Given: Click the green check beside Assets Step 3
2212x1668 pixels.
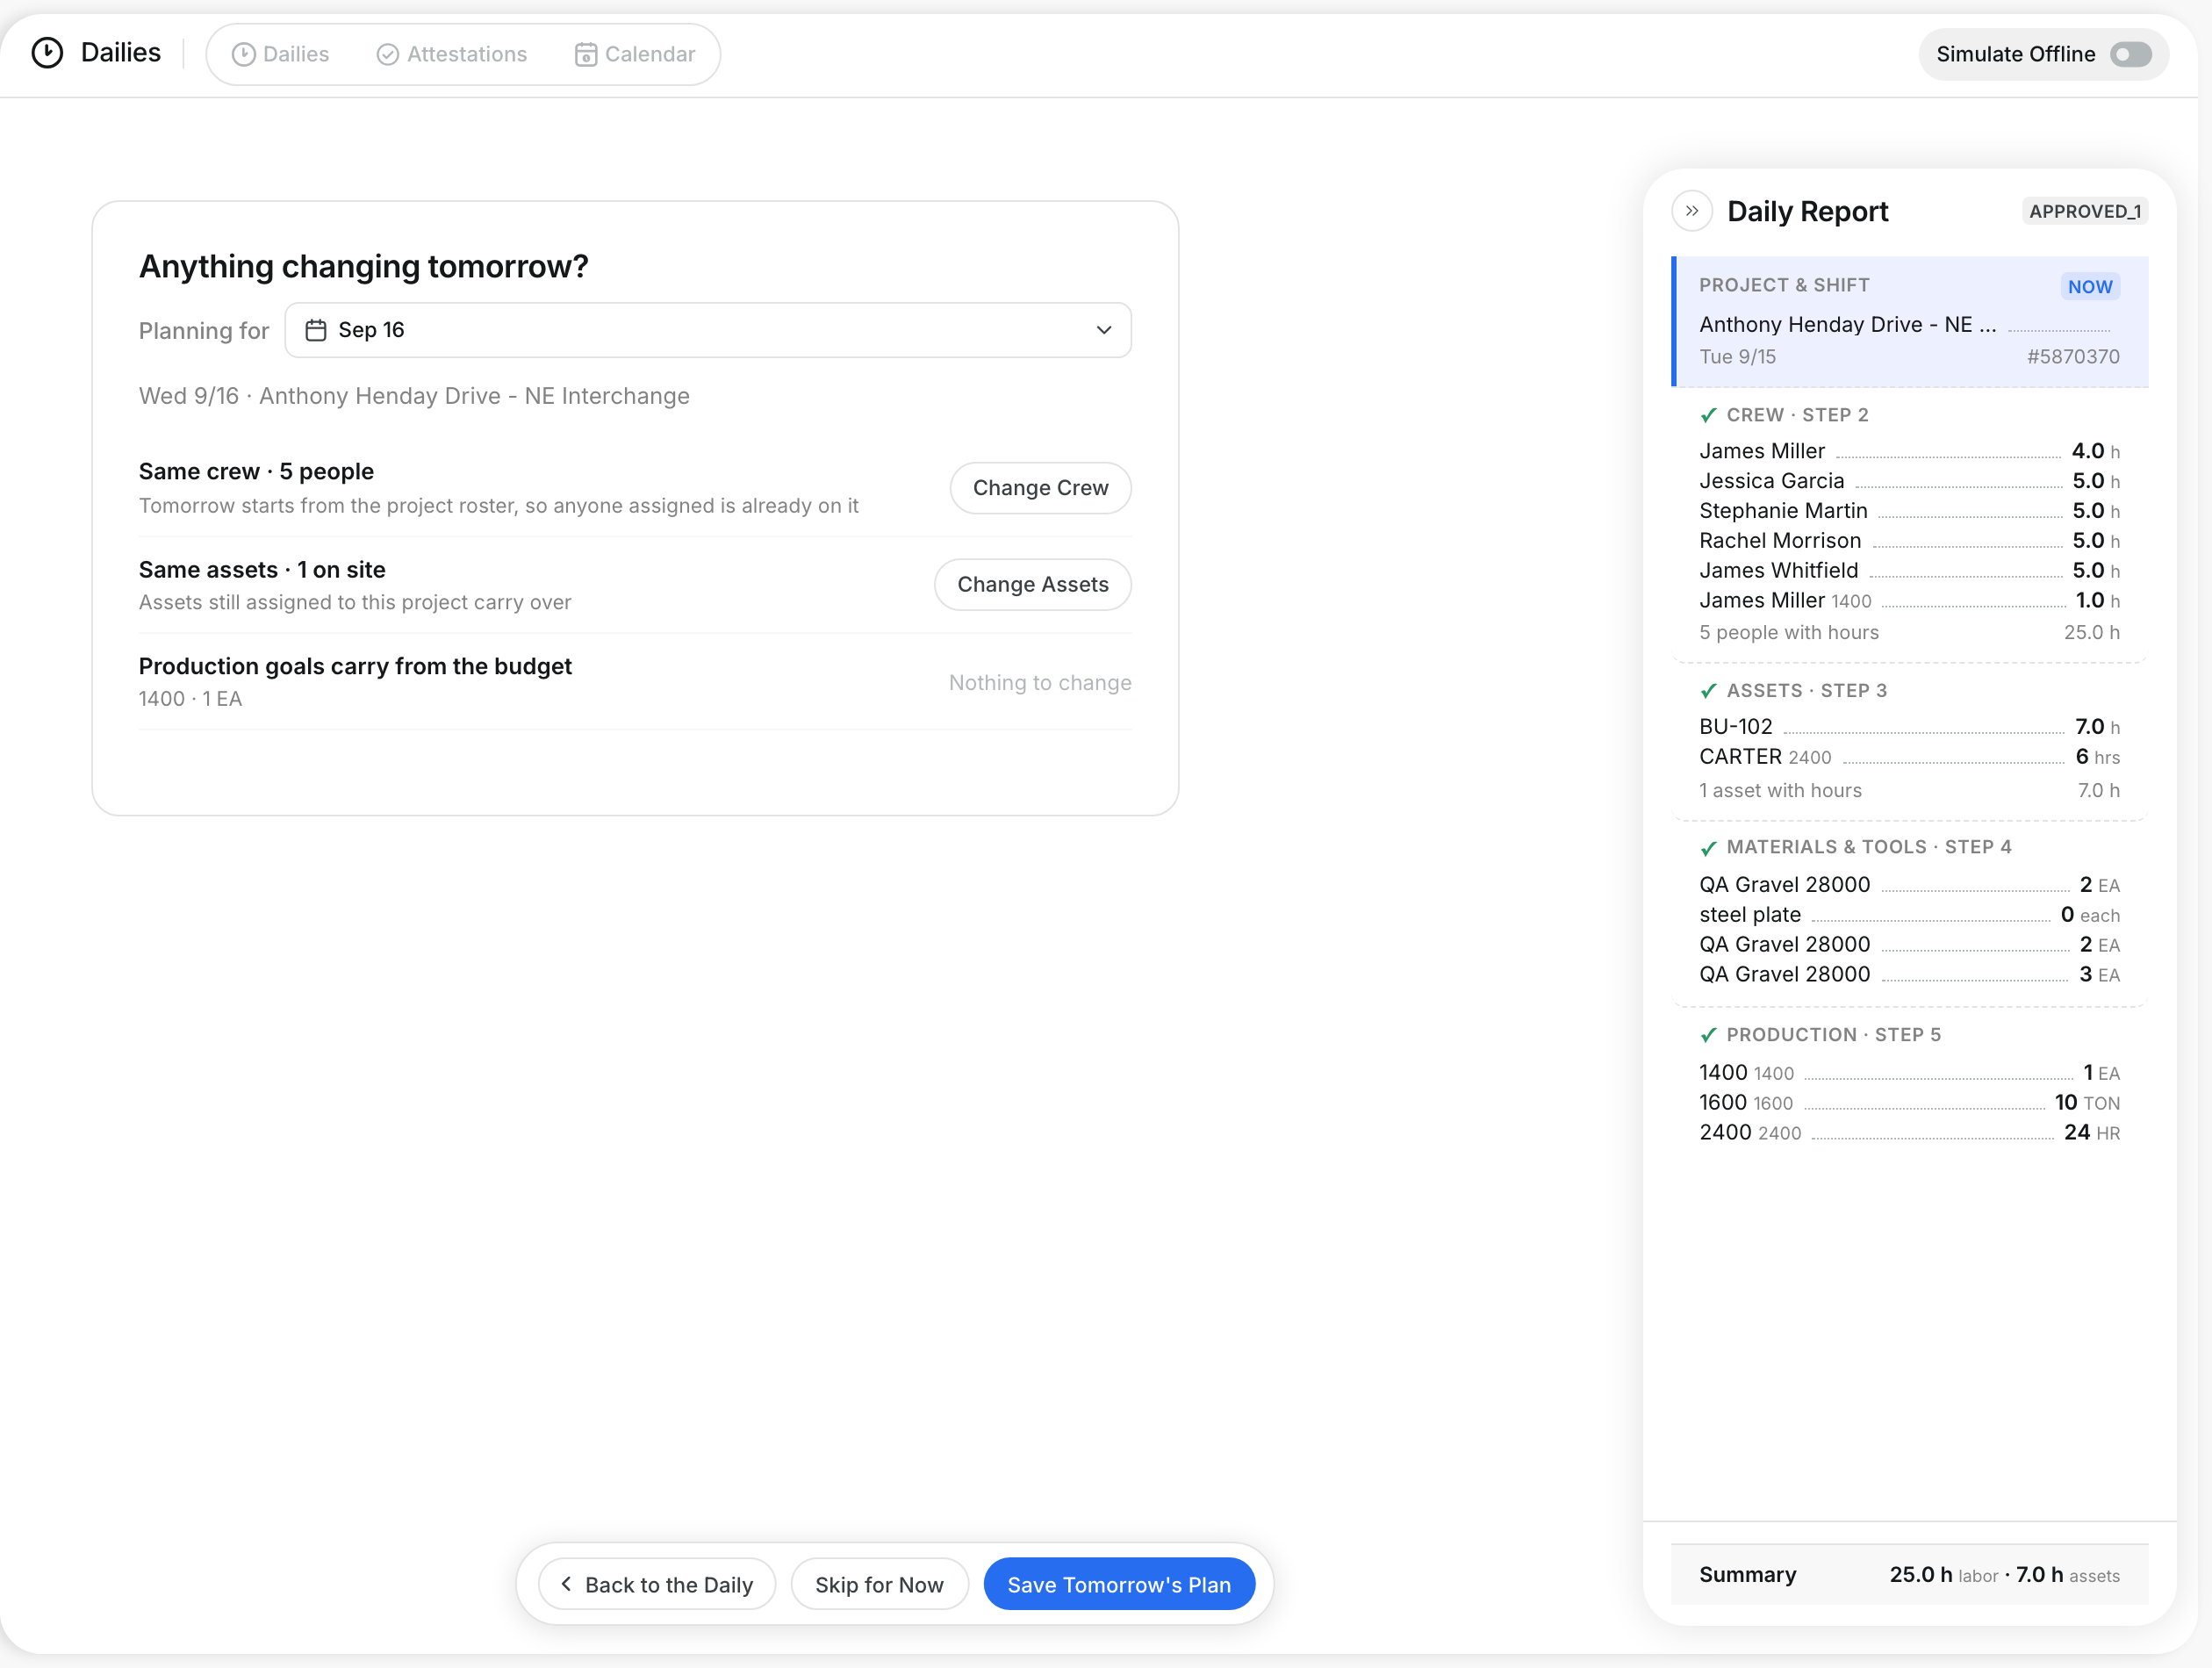Looking at the screenshot, I should click(1708, 691).
